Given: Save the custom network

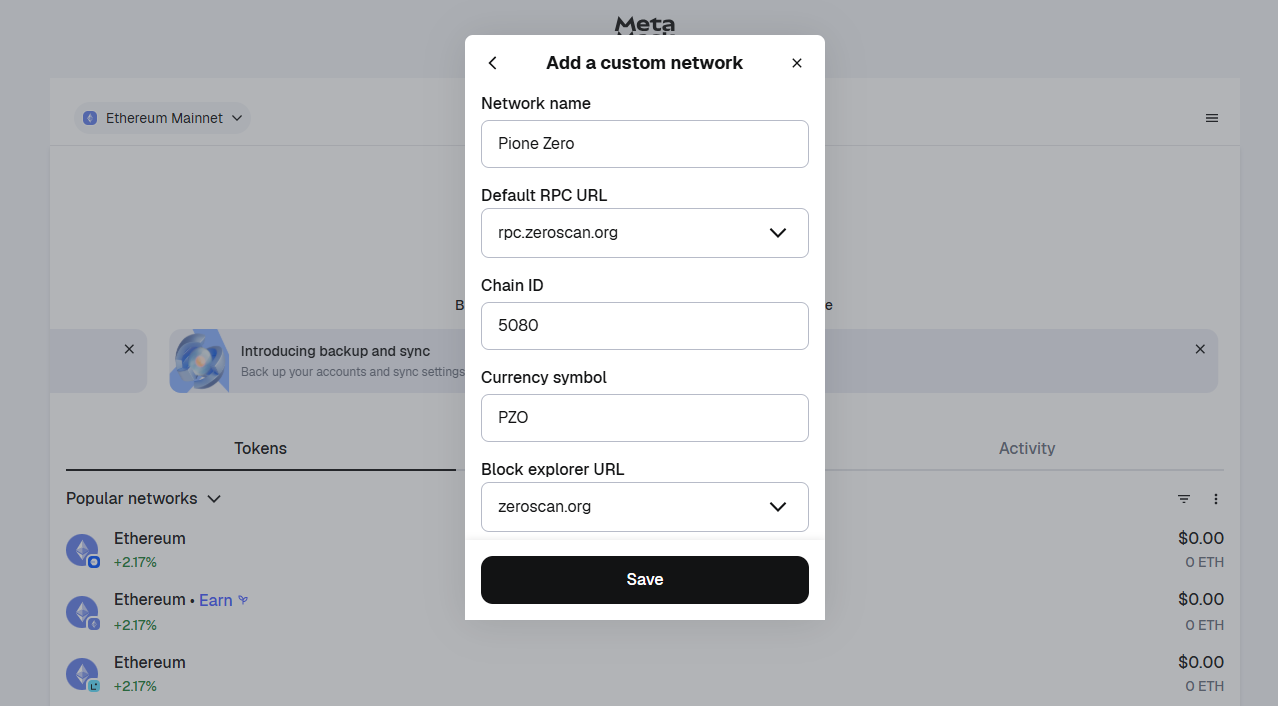Looking at the screenshot, I should pyautogui.click(x=644, y=580).
